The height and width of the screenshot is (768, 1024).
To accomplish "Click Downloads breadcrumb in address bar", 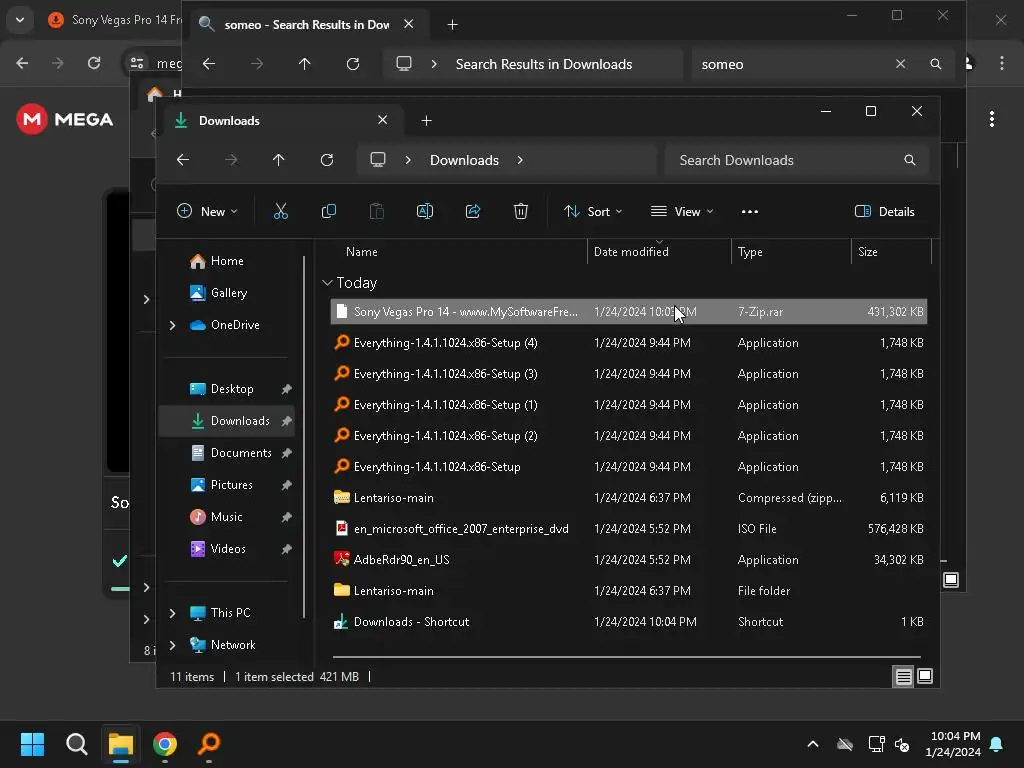I will pos(464,160).
